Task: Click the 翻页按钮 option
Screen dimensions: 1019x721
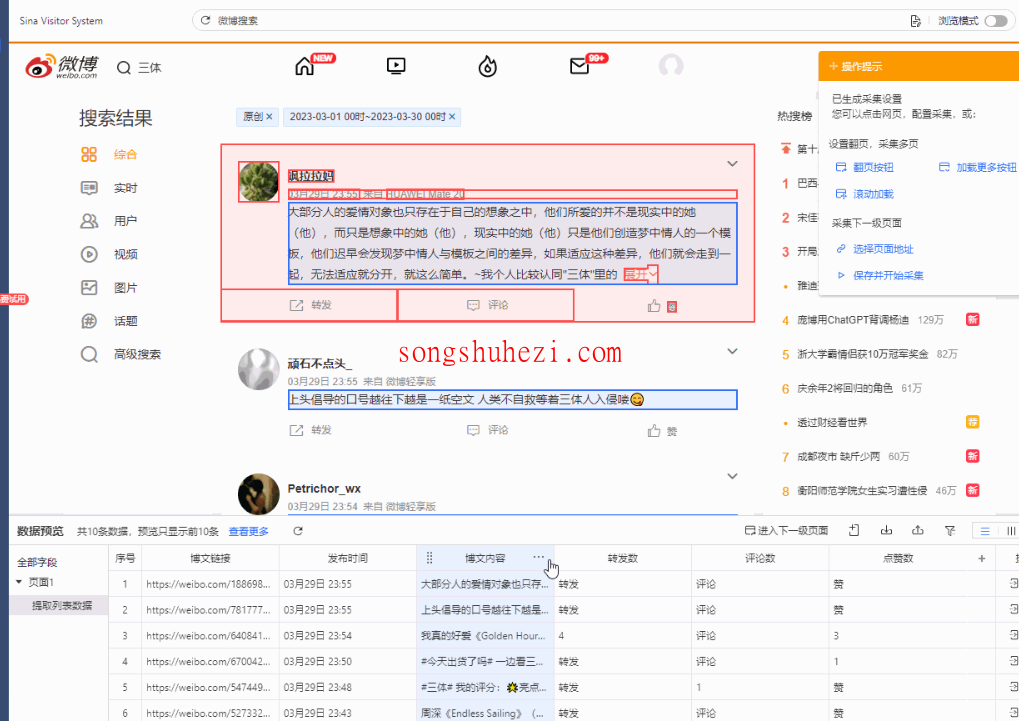Action: (x=864, y=168)
